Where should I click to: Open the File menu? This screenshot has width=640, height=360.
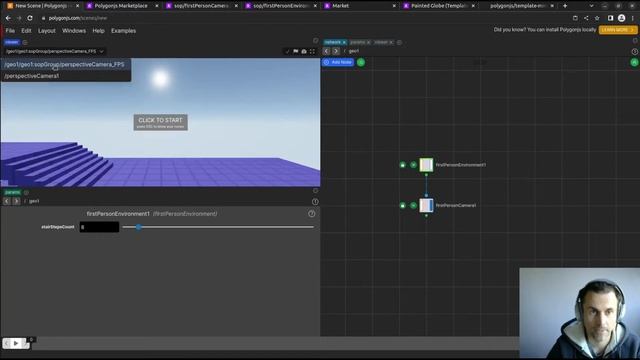[x=10, y=31]
